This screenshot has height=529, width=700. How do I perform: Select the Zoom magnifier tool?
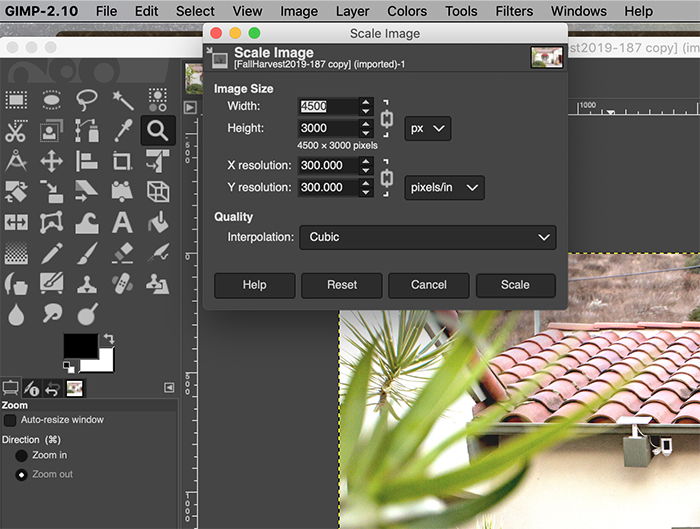click(157, 130)
